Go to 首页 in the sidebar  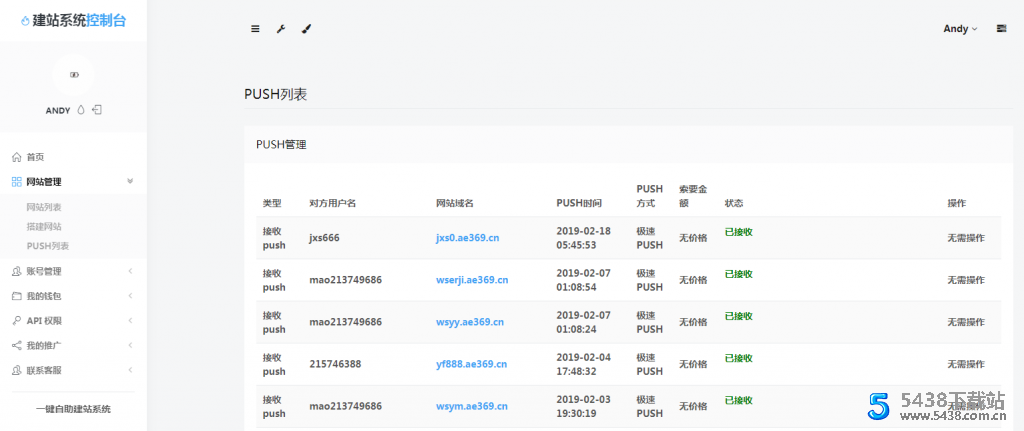35,157
